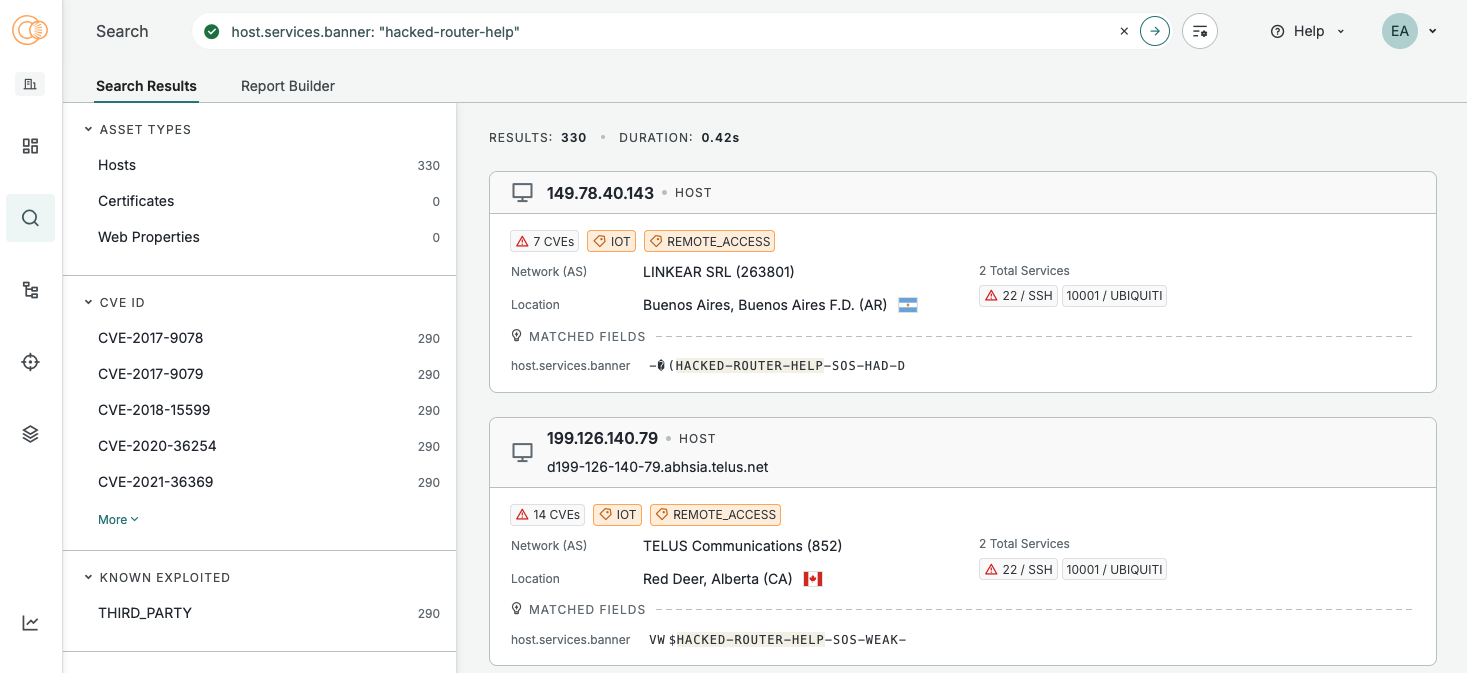Open the dashboard grid icon in sidebar
The image size is (1467, 673).
(30, 146)
